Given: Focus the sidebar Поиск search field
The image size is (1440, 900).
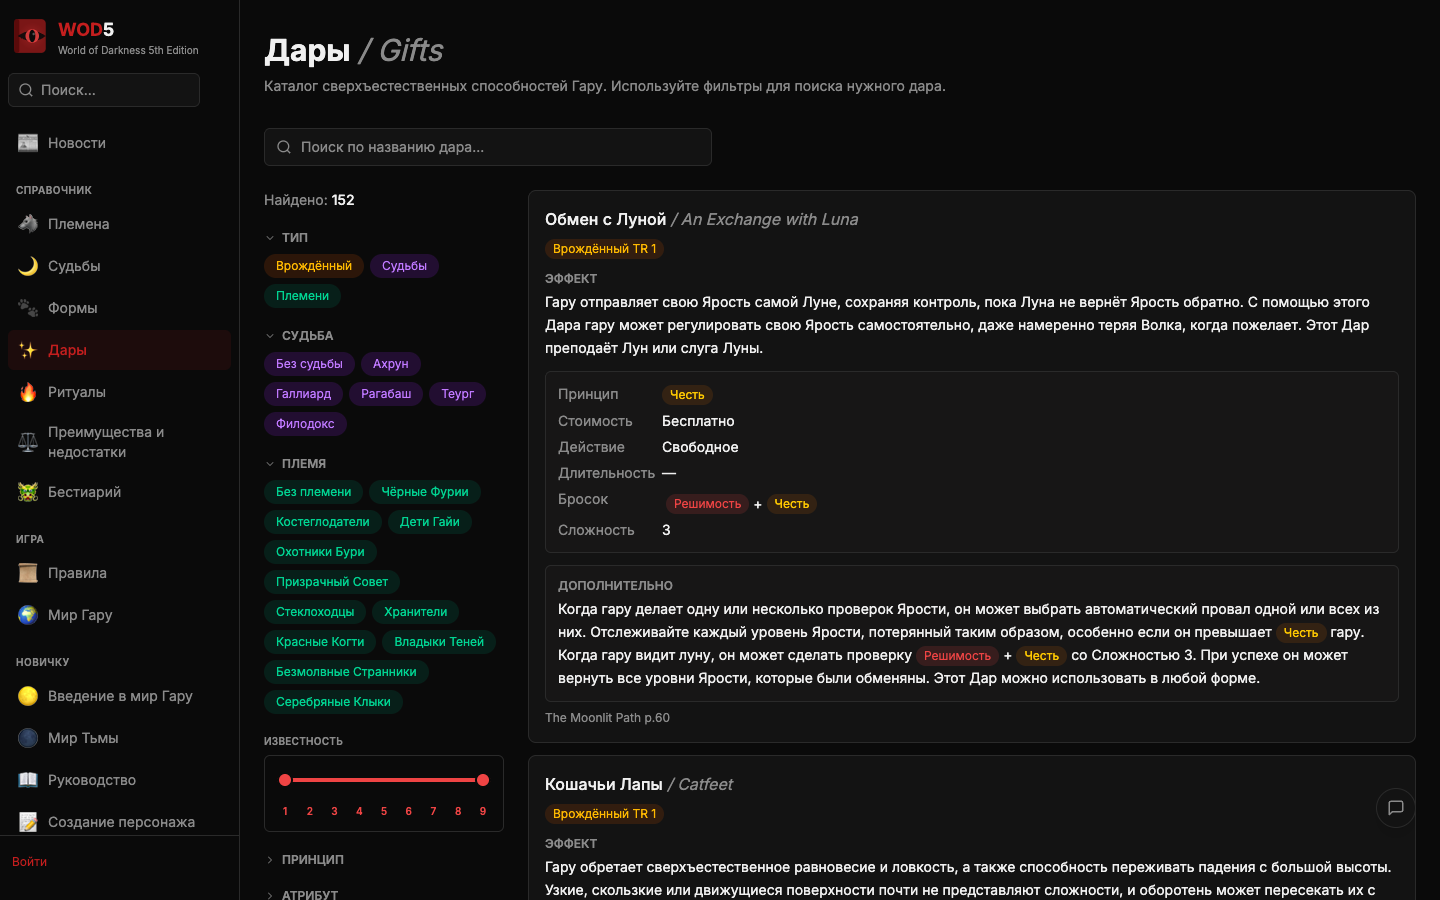Looking at the screenshot, I should [104, 90].
